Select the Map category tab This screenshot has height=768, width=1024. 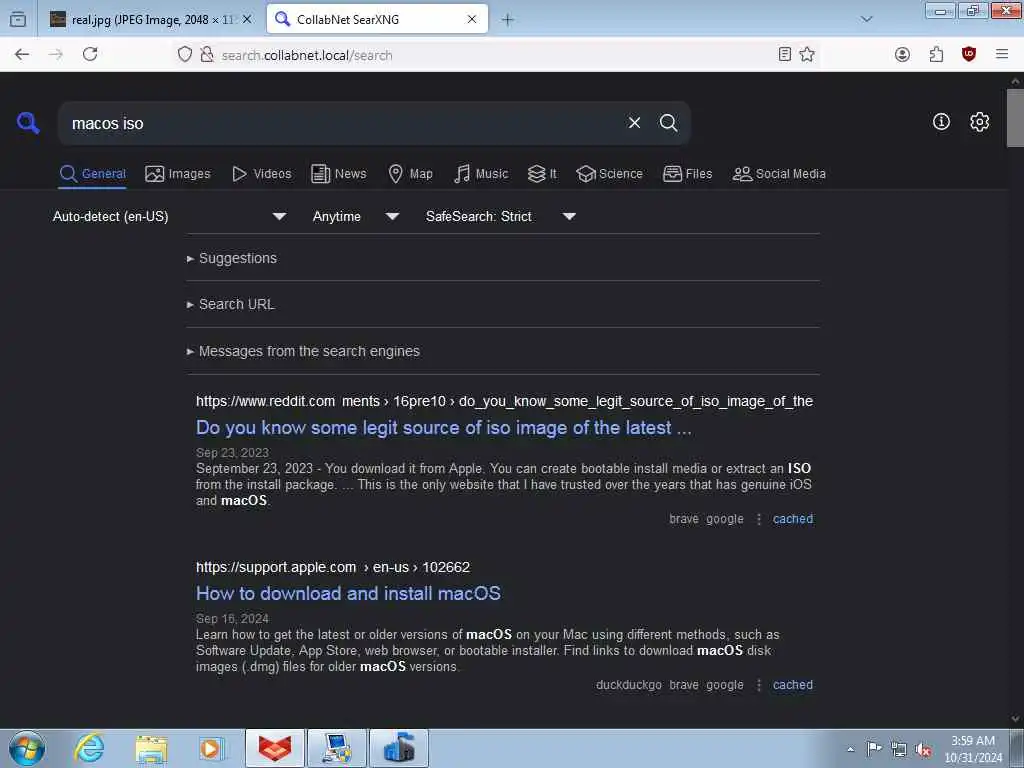coord(410,174)
